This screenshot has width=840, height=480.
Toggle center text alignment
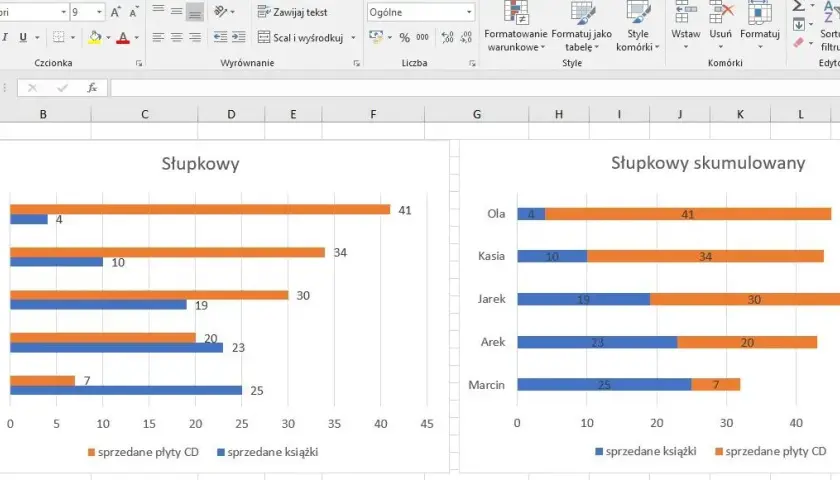point(176,37)
